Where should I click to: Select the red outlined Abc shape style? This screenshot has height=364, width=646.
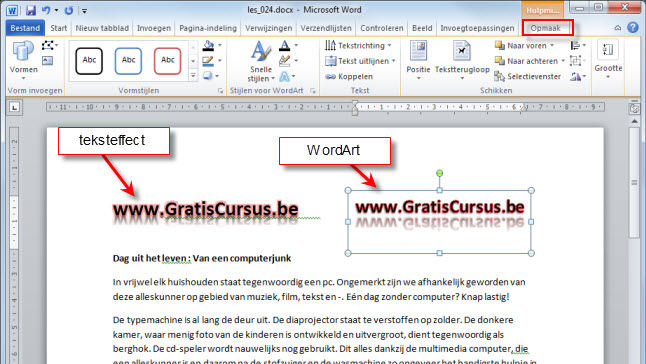click(167, 61)
